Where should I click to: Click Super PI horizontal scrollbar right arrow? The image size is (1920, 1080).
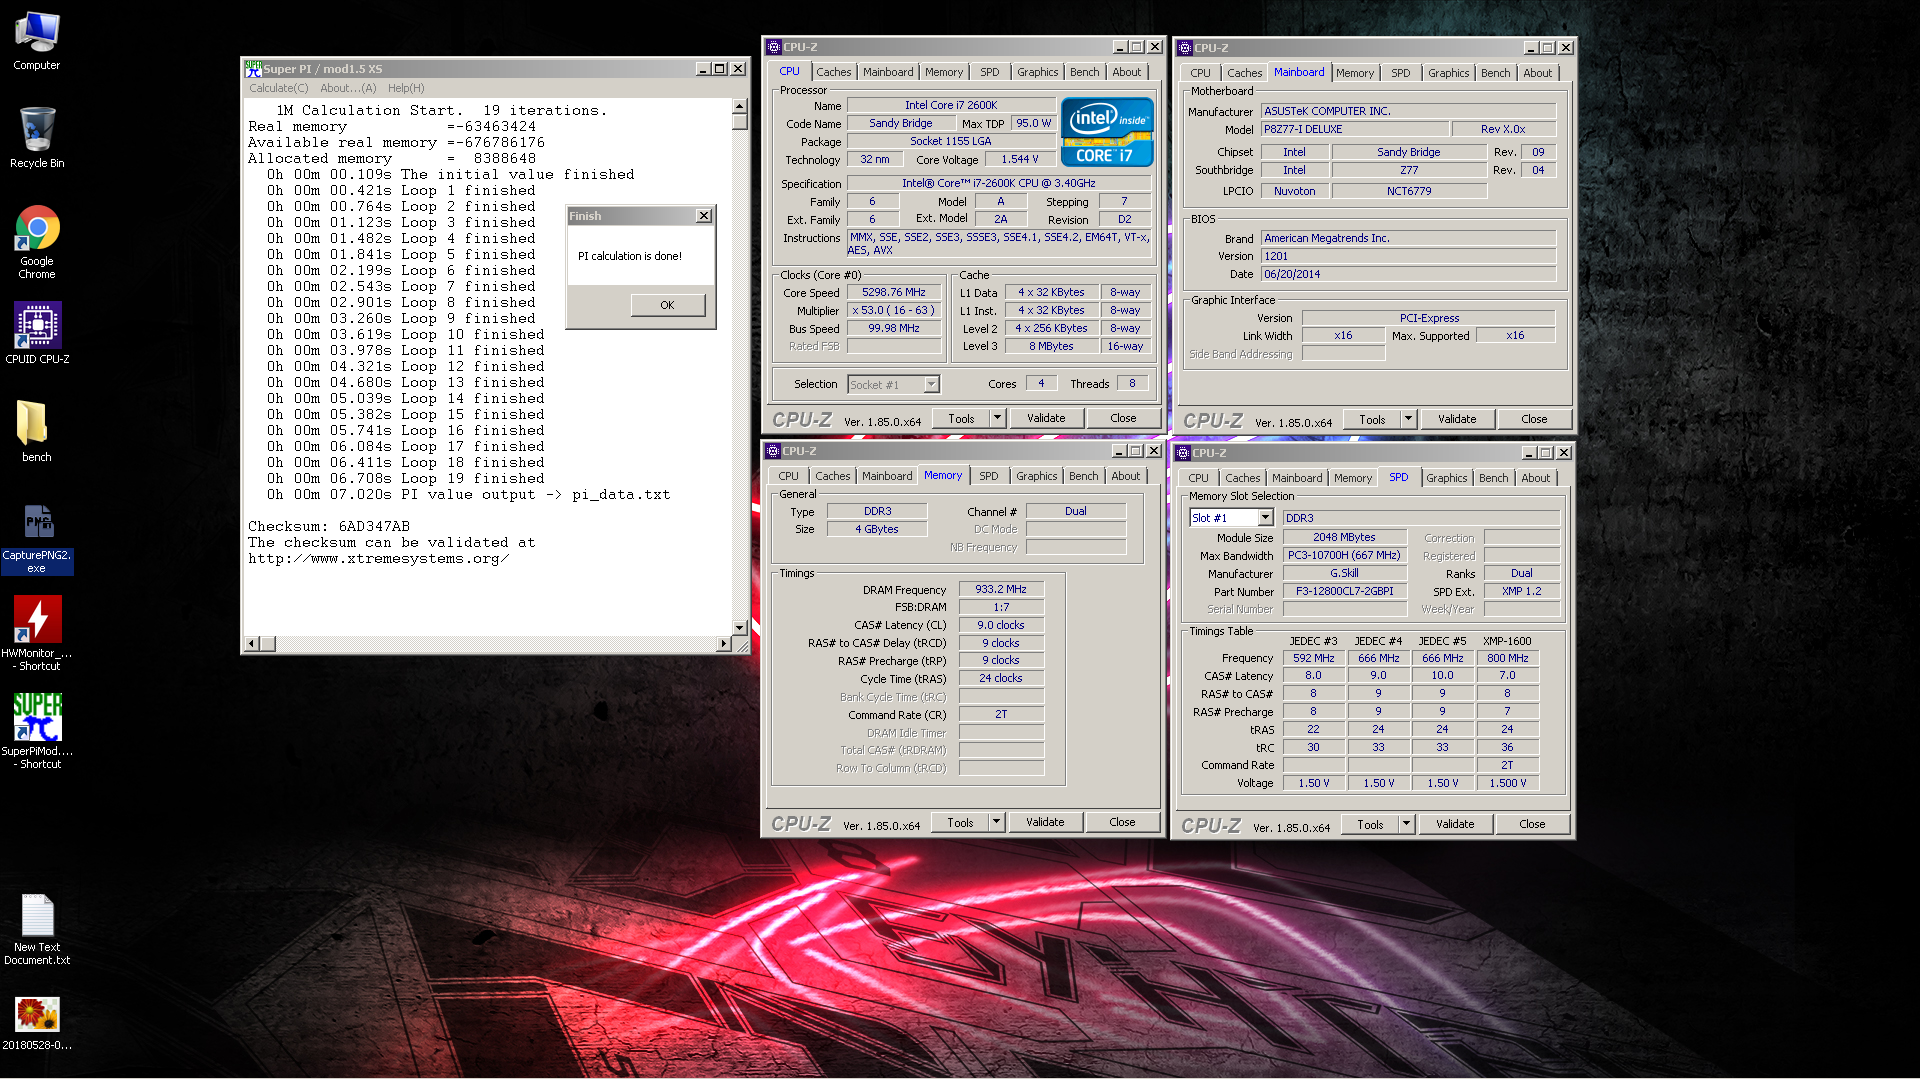coord(723,644)
